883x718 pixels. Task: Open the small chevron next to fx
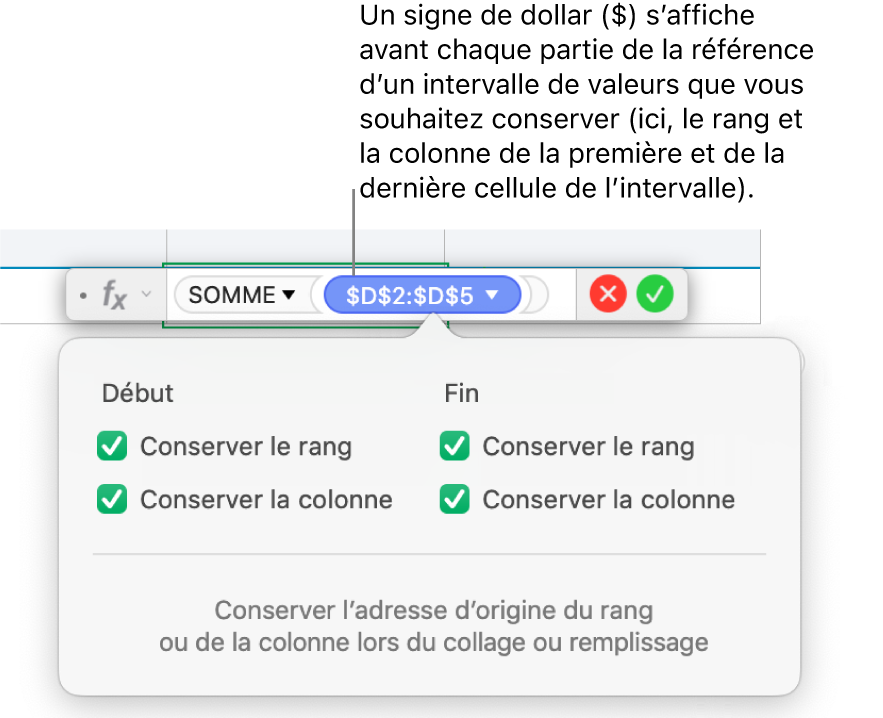click(x=147, y=295)
